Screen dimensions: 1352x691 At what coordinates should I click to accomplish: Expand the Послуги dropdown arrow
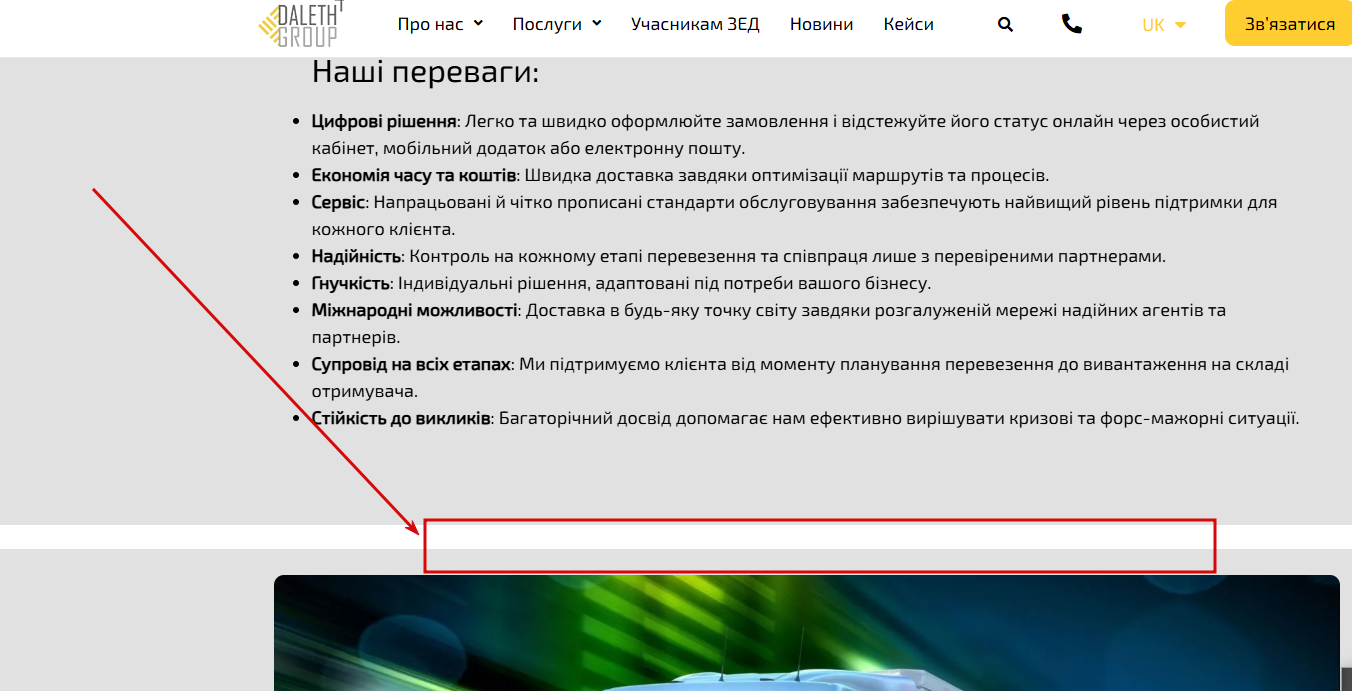coord(597,24)
